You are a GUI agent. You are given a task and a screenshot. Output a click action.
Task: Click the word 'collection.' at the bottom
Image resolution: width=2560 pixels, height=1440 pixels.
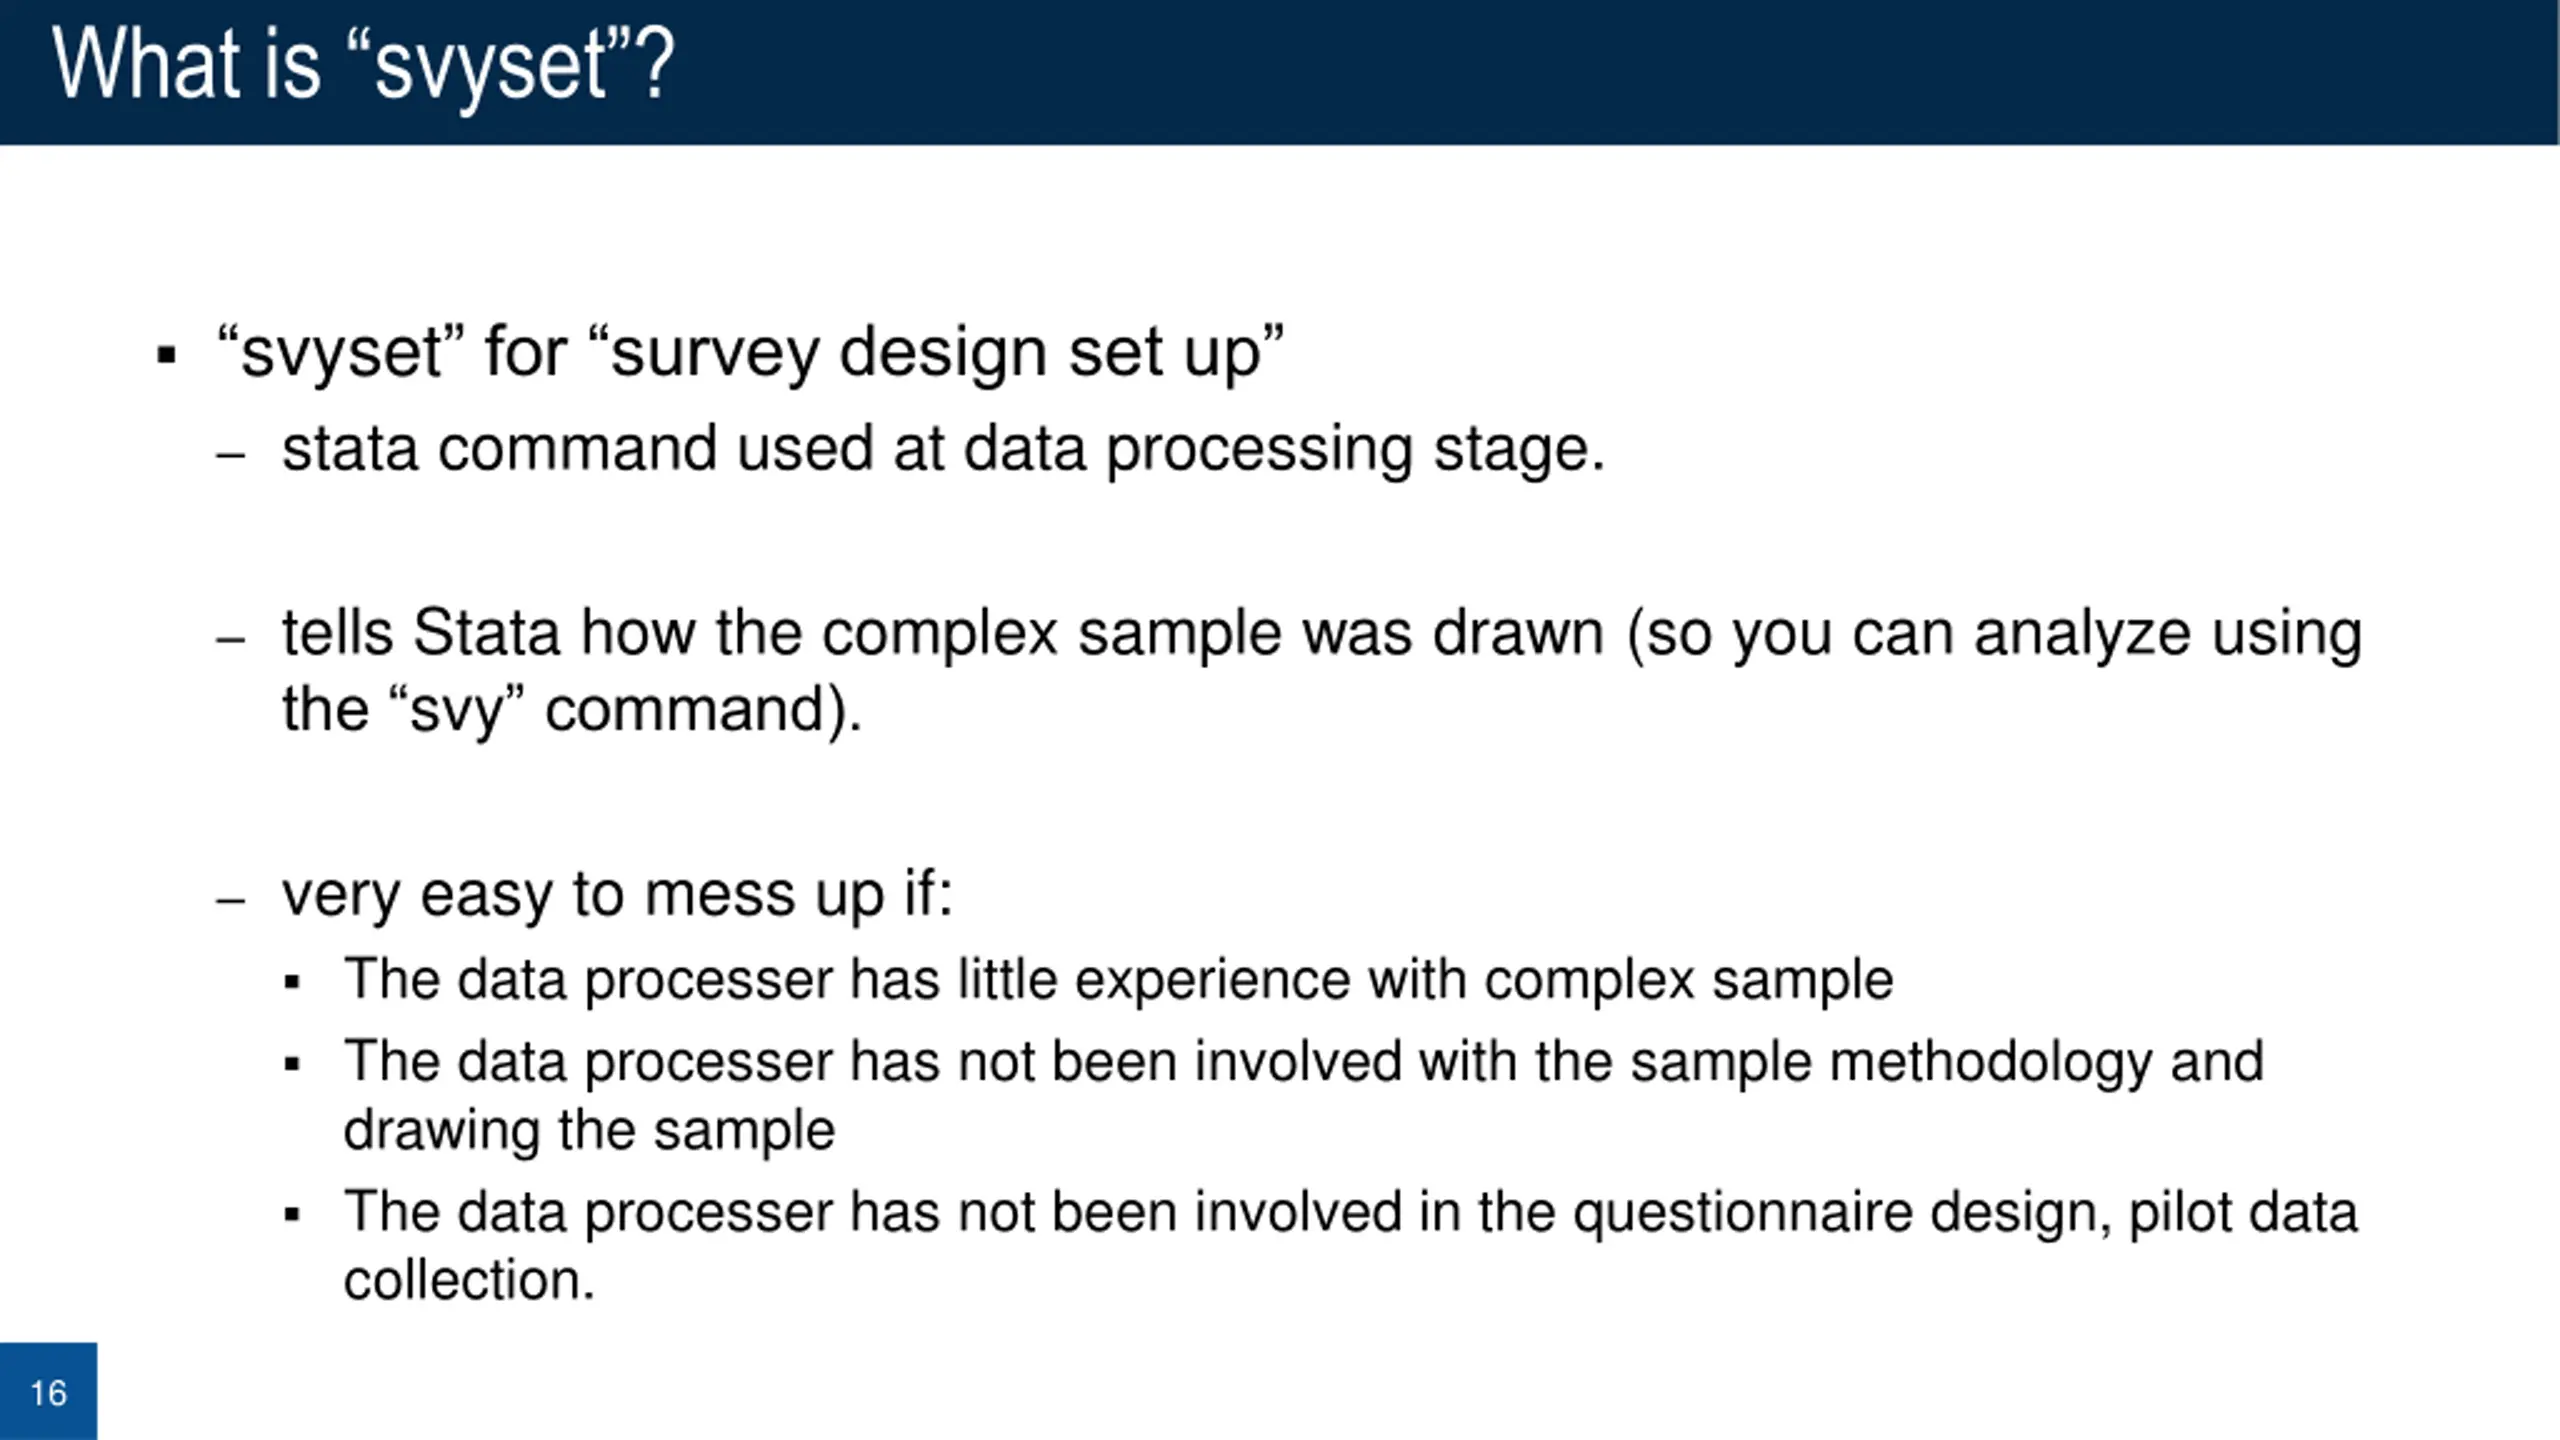tap(469, 1281)
